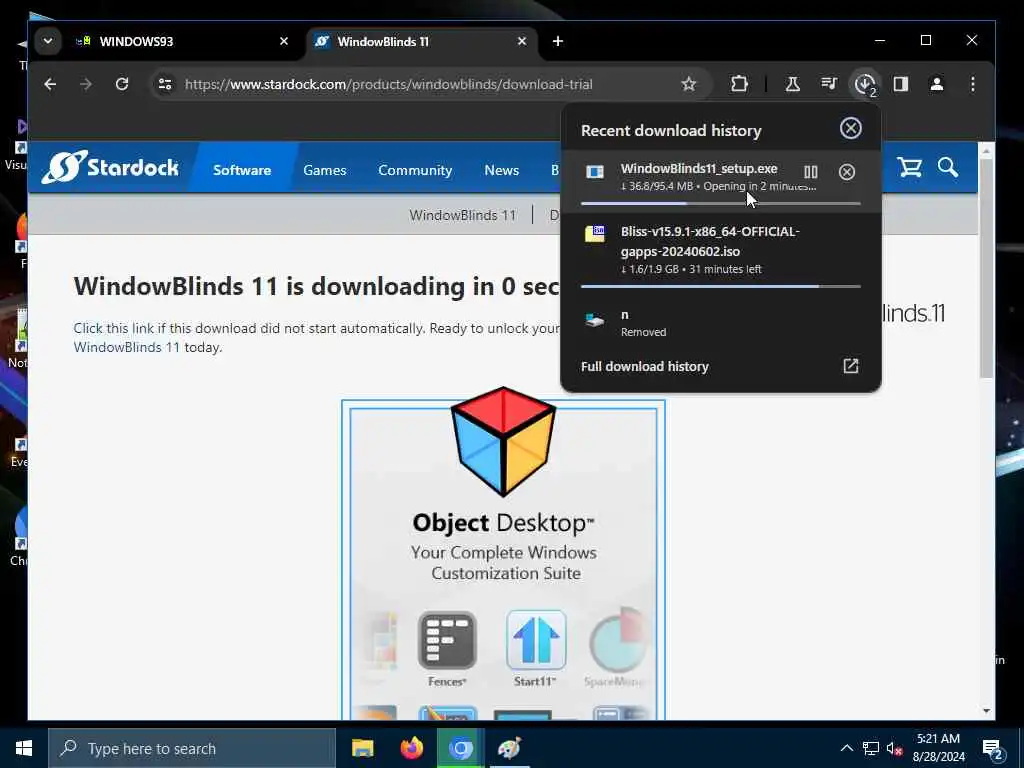Open the Windows Start menu
This screenshot has width=1024, height=768.
[x=24, y=748]
